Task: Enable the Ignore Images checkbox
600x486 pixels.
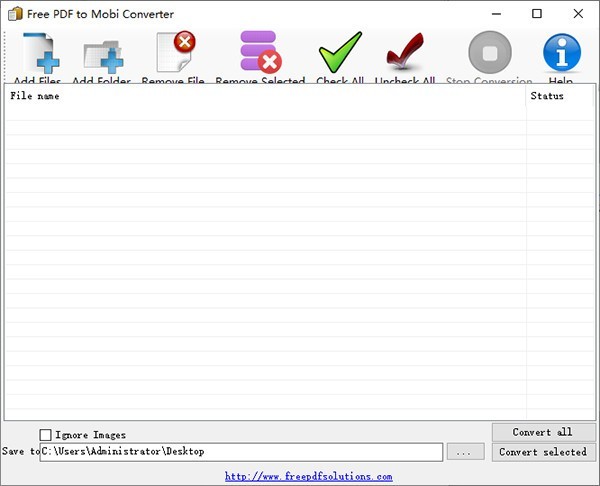Action: click(x=45, y=435)
